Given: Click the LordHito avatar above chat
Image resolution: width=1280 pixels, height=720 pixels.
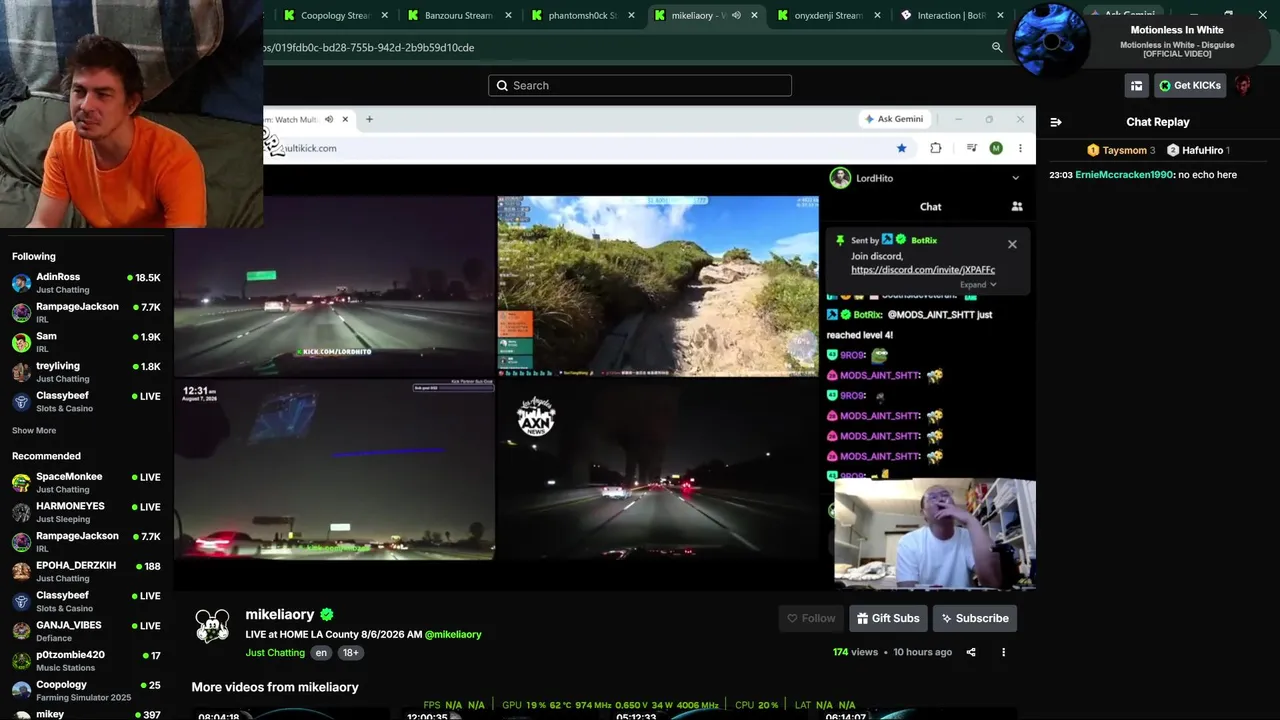Looking at the screenshot, I should (x=840, y=178).
